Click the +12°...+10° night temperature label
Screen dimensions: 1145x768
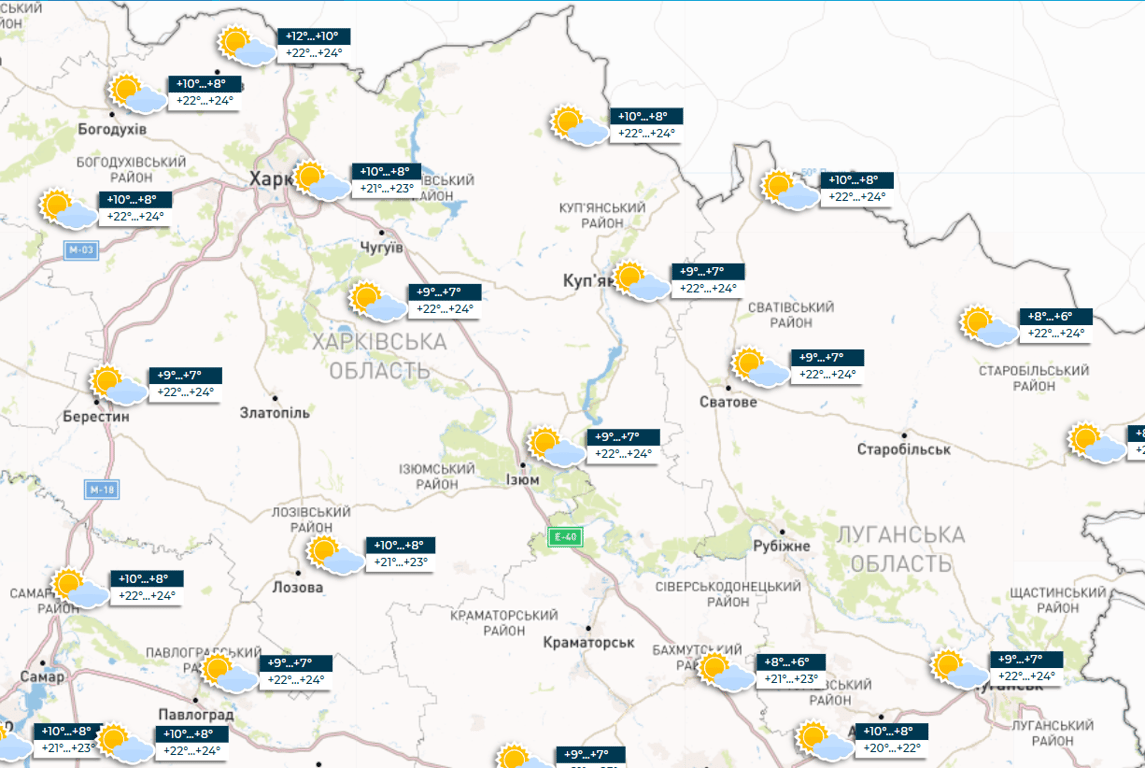tap(313, 36)
